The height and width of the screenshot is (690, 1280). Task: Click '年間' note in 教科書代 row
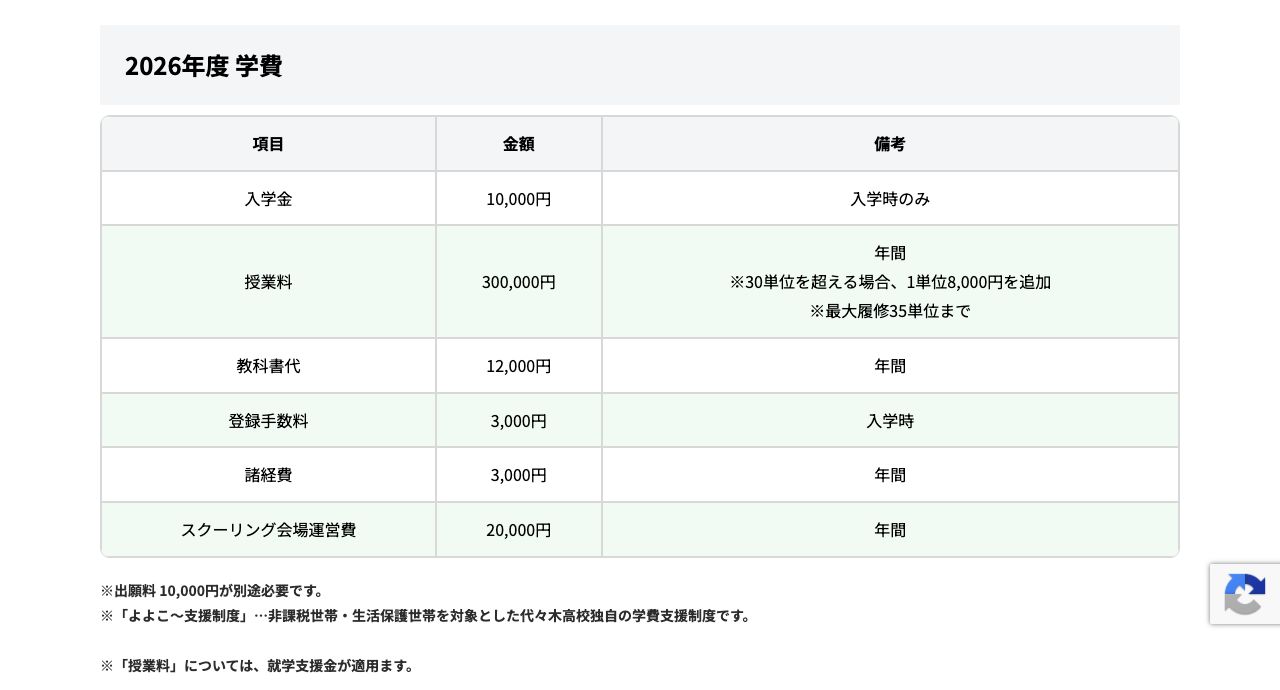[890, 366]
